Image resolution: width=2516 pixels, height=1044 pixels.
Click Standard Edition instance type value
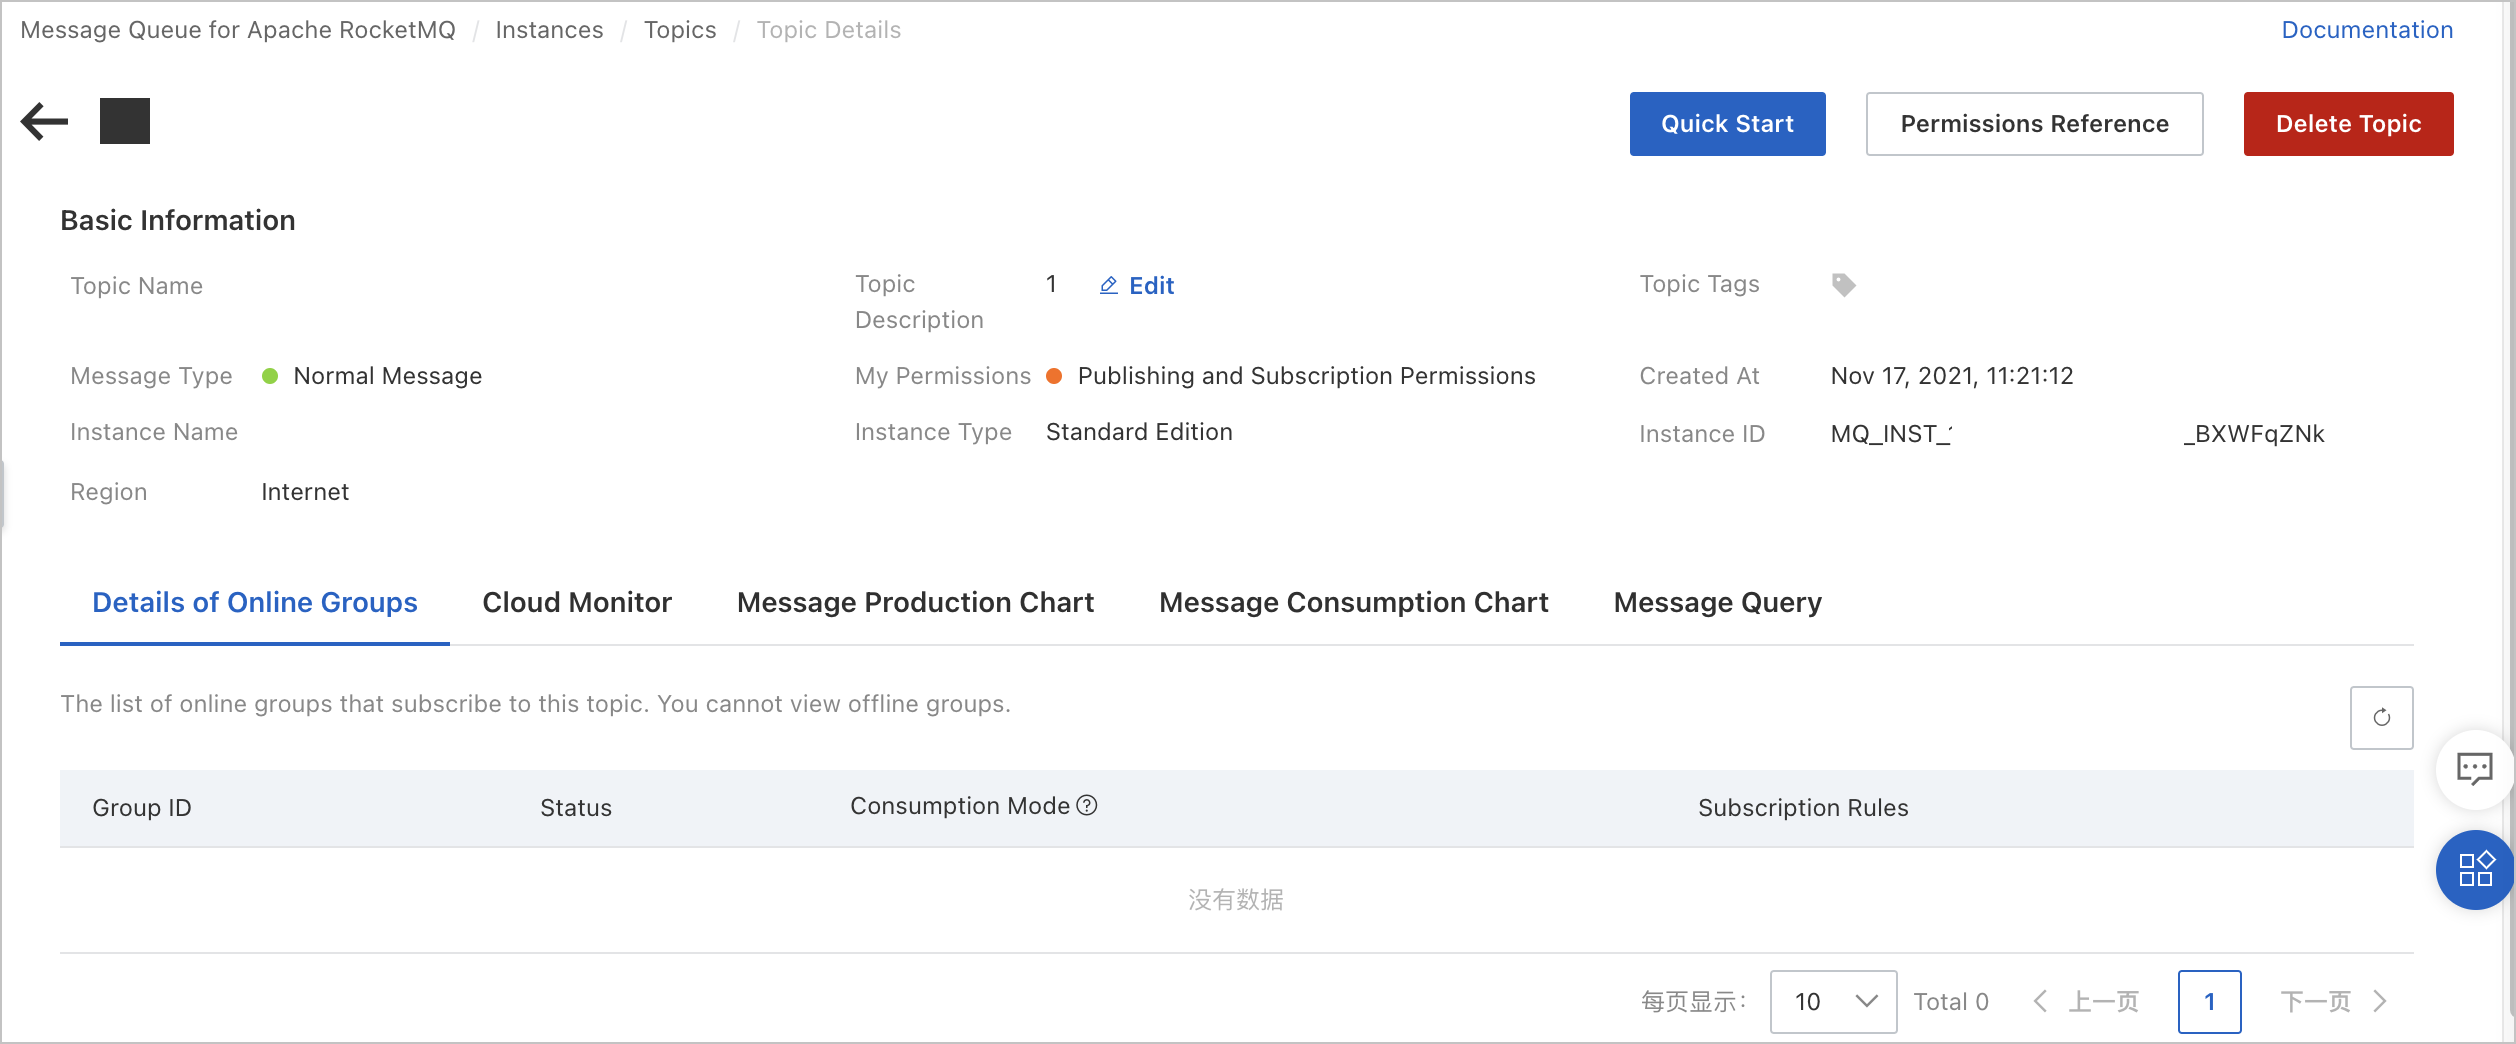click(x=1139, y=432)
